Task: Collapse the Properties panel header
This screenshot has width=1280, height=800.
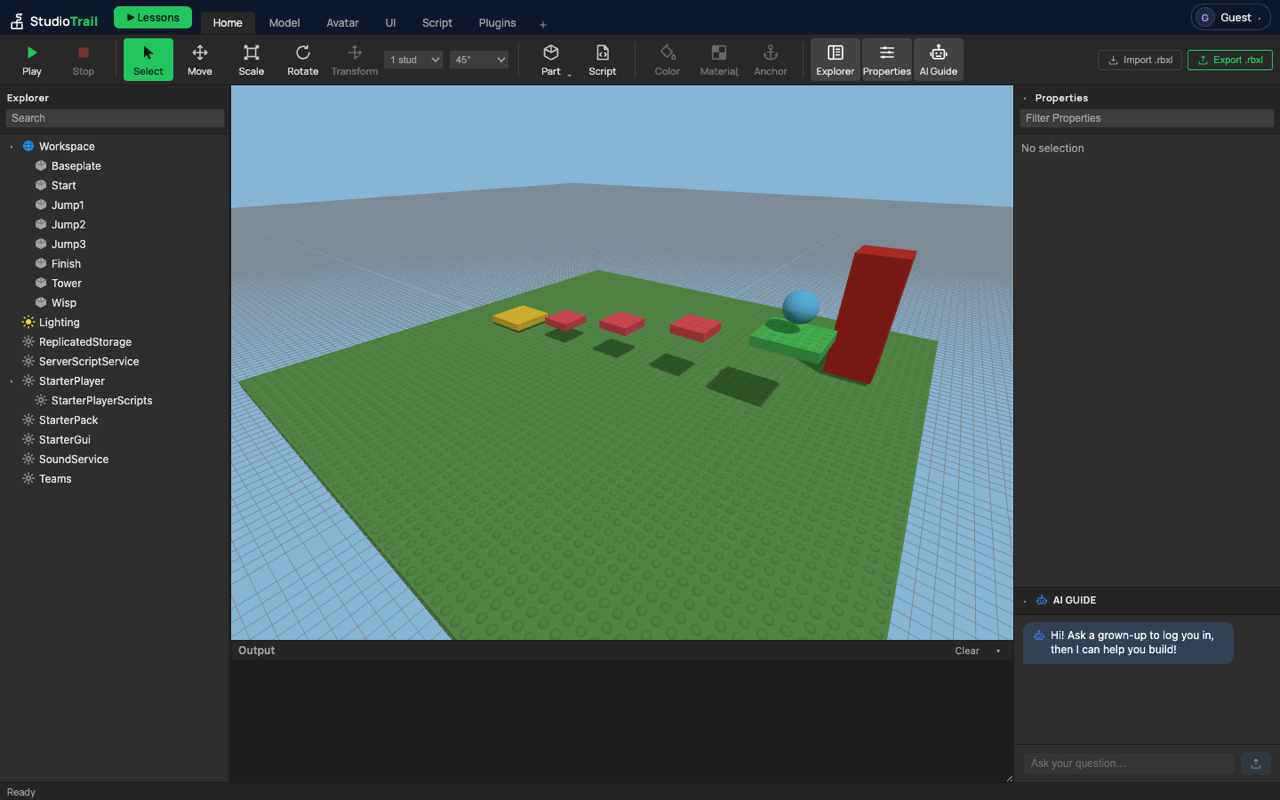Action: coord(1025,98)
